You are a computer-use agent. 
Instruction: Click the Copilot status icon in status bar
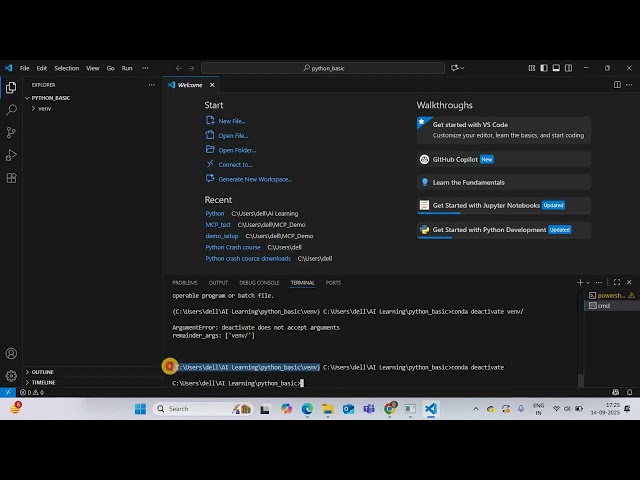(616, 392)
